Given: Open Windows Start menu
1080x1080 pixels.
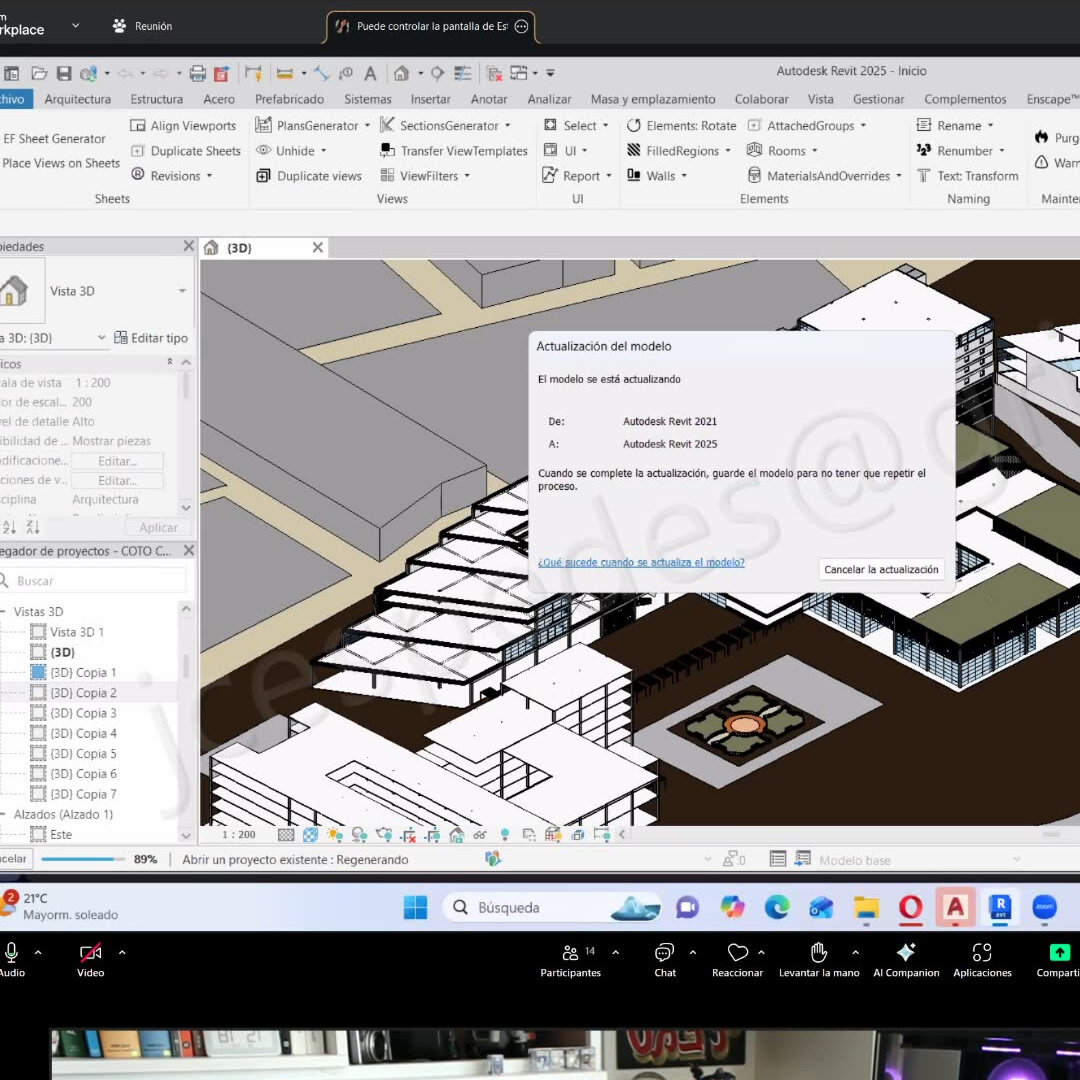Looking at the screenshot, I should (415, 908).
